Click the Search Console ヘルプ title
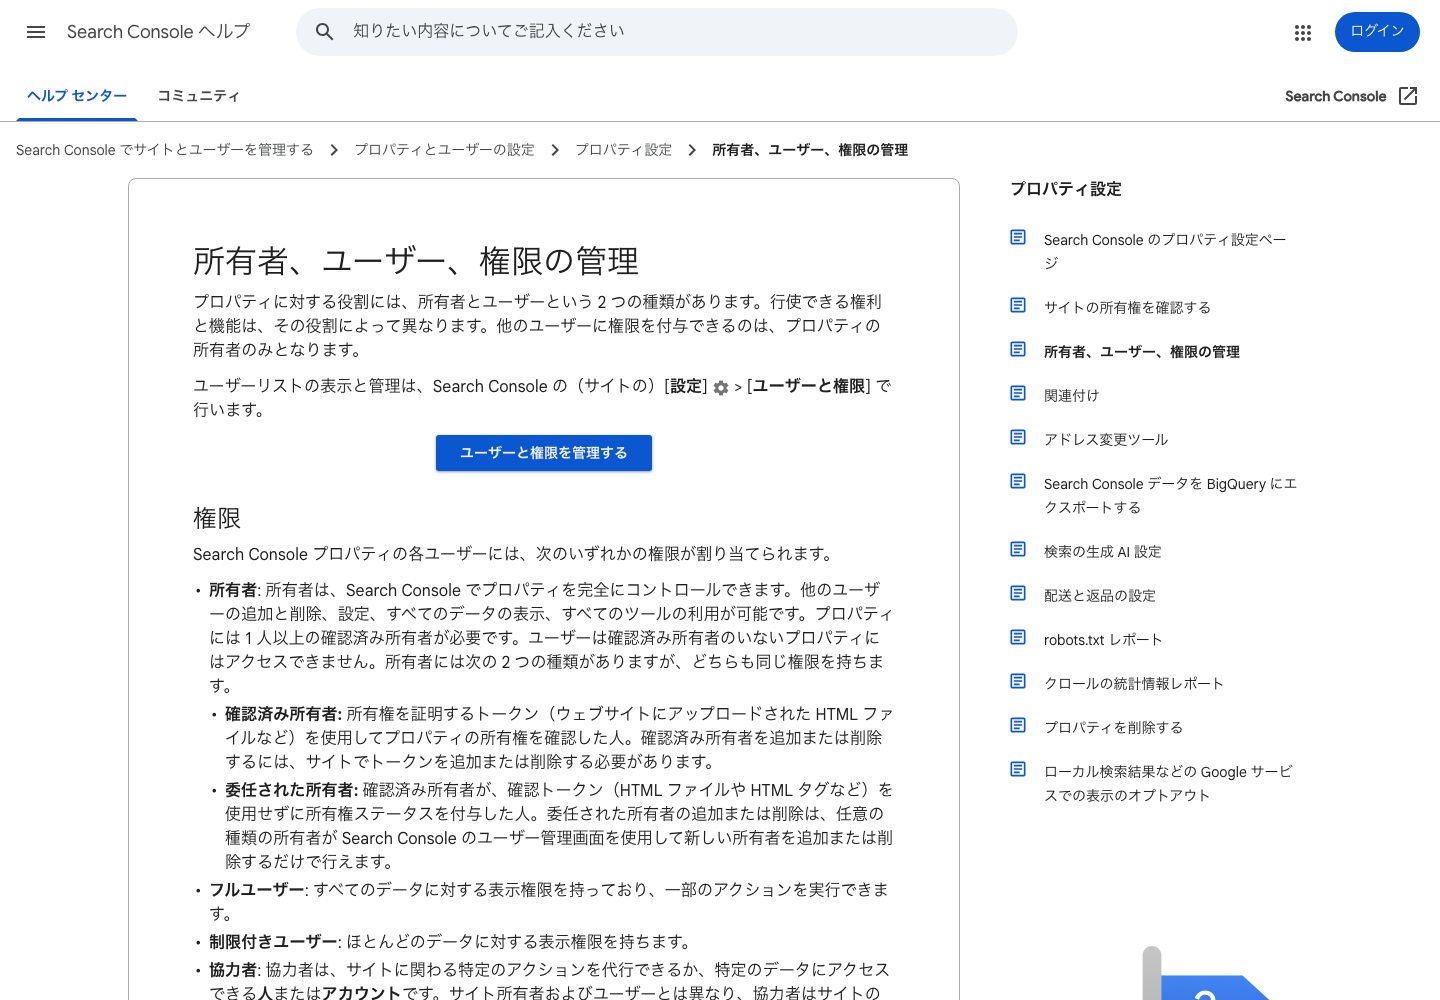The height and width of the screenshot is (1000, 1440). coord(158,32)
